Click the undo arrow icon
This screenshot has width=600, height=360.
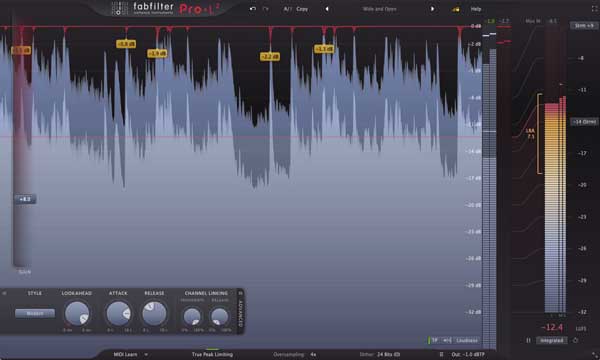(x=253, y=9)
